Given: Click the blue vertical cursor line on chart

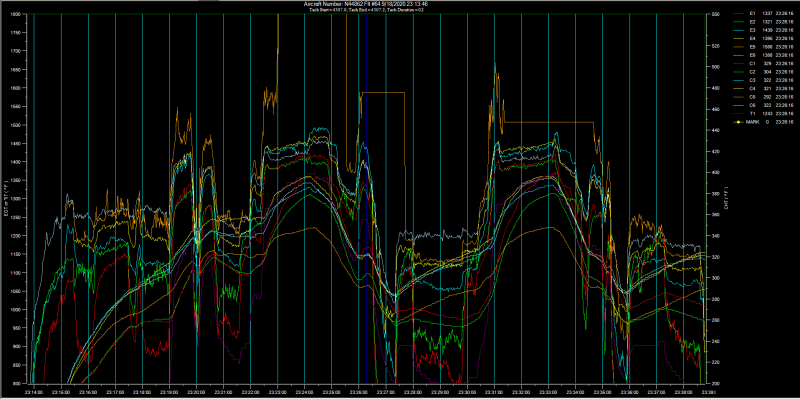Looking at the screenshot, I should (x=366, y=199).
